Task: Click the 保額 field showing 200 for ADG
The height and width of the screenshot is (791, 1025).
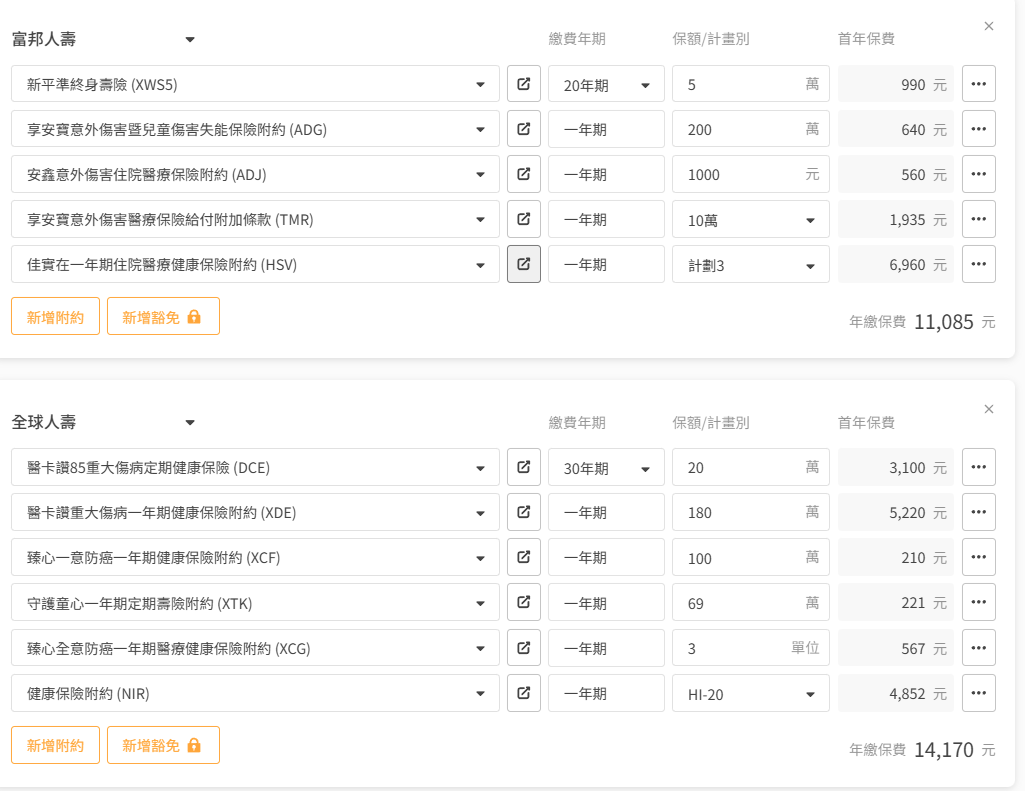Action: [740, 129]
